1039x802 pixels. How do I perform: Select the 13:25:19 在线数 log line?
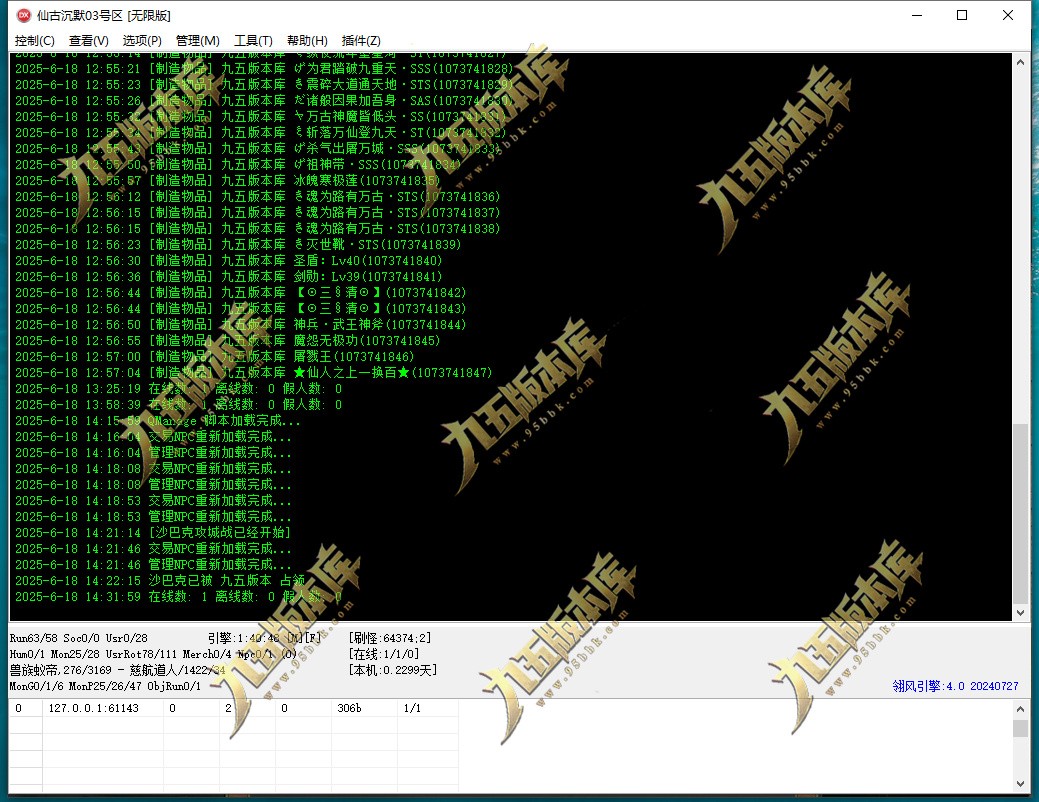click(x=178, y=388)
